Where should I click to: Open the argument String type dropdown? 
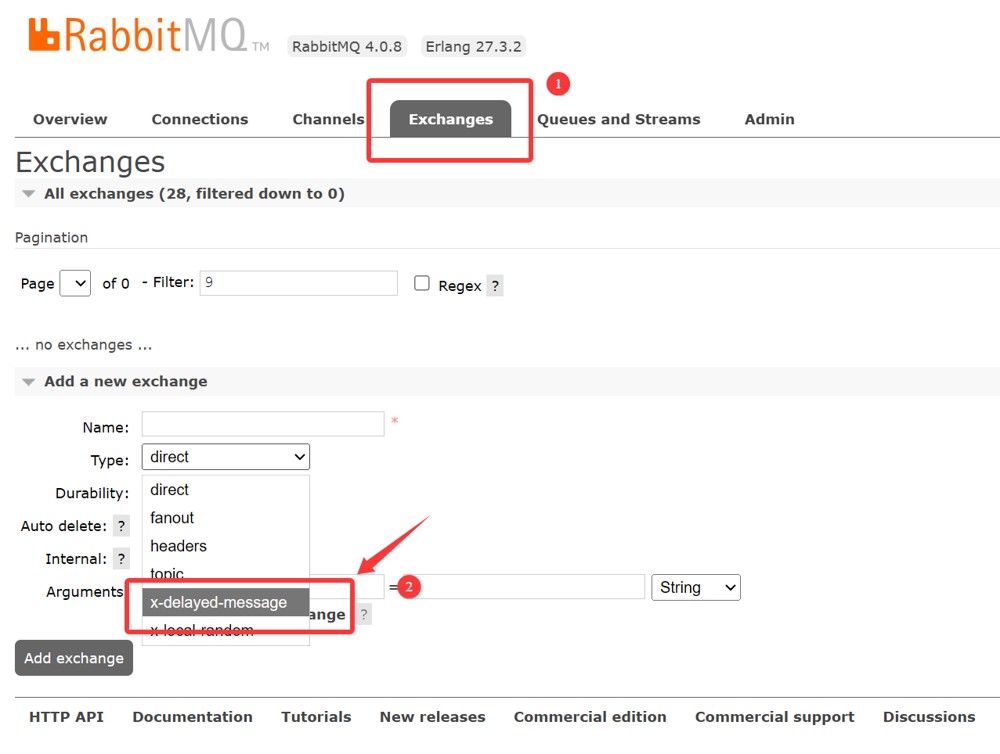696,588
